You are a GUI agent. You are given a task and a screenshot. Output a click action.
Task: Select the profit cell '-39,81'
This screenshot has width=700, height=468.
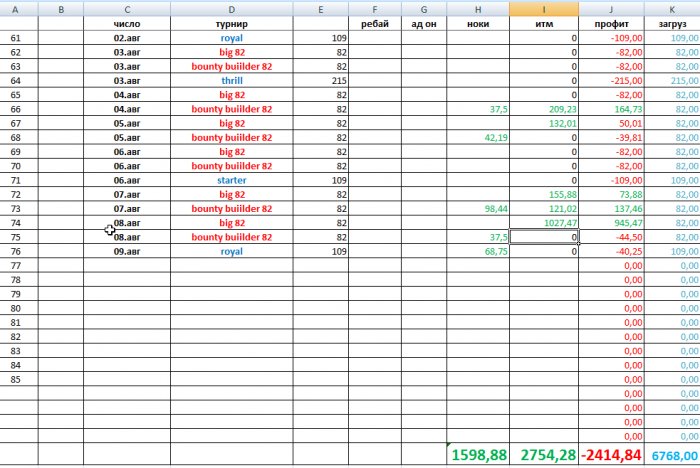611,138
